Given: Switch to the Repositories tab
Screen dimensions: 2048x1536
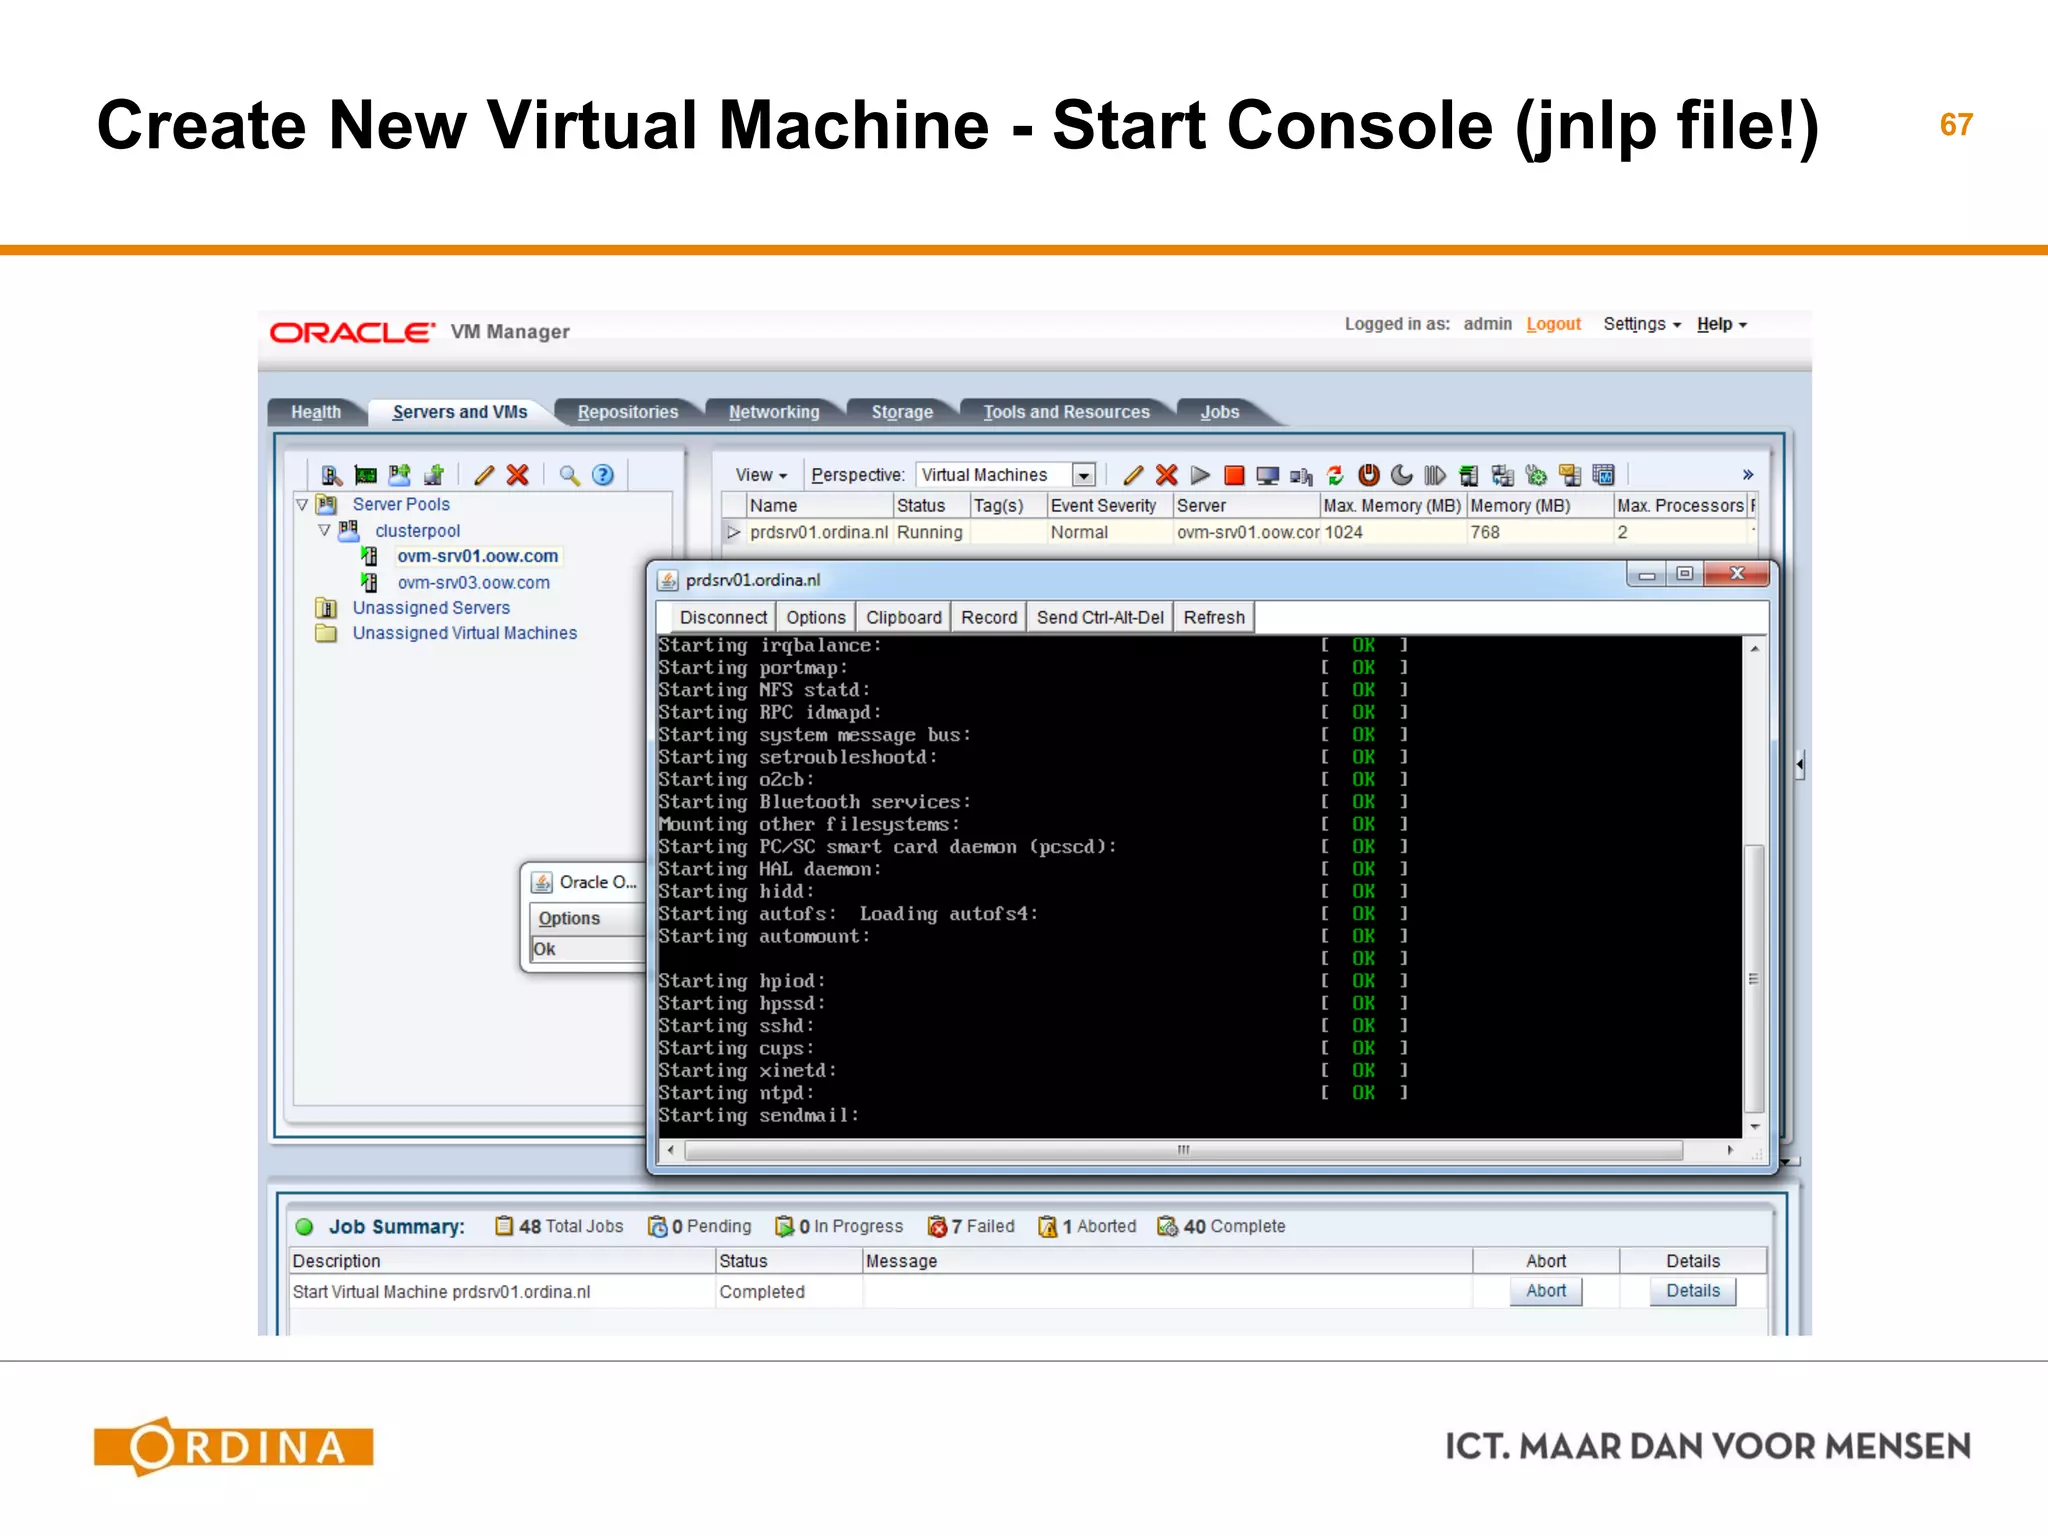Looking at the screenshot, I should pyautogui.click(x=628, y=412).
